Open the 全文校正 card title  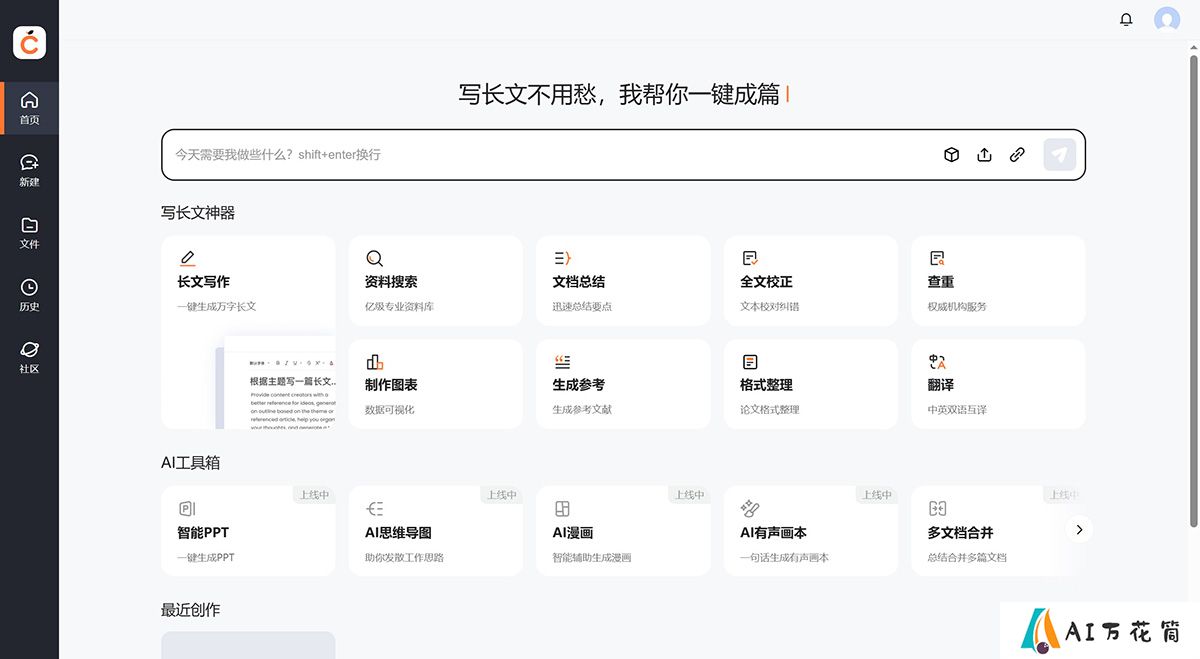tap(766, 282)
